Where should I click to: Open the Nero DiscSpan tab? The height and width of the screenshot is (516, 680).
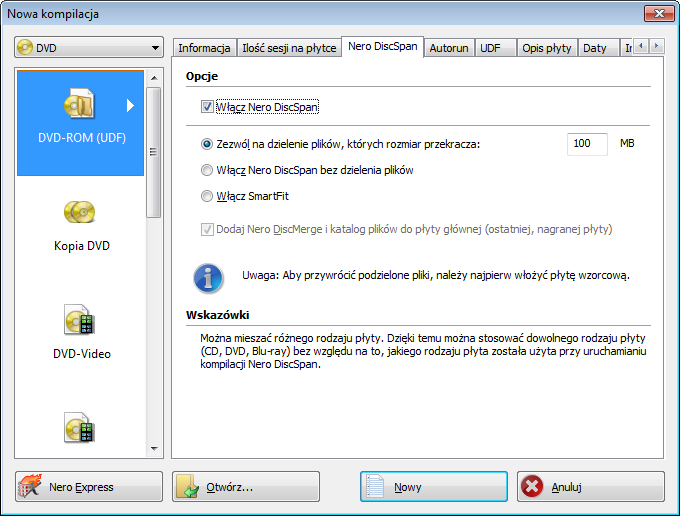382,46
